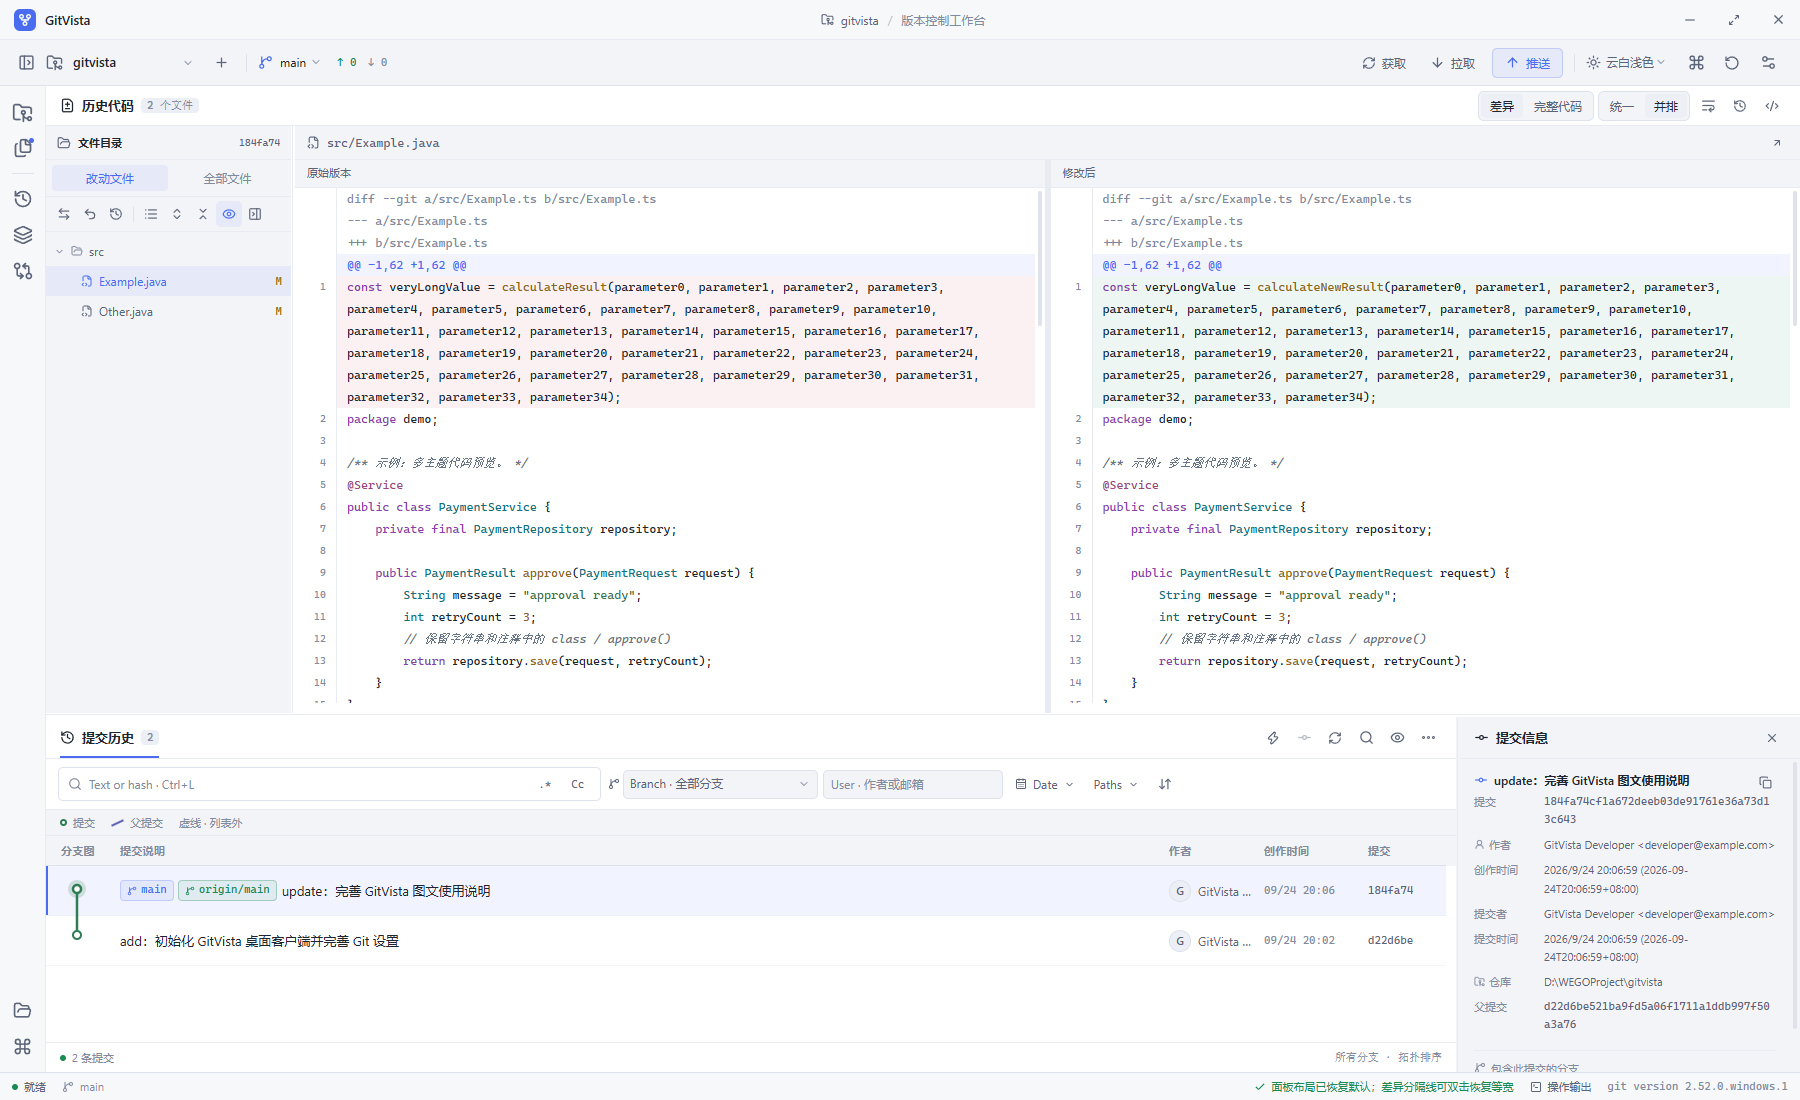Click the swap arrows icon in file toolbar
This screenshot has height=1100, width=1800.
click(x=64, y=214)
